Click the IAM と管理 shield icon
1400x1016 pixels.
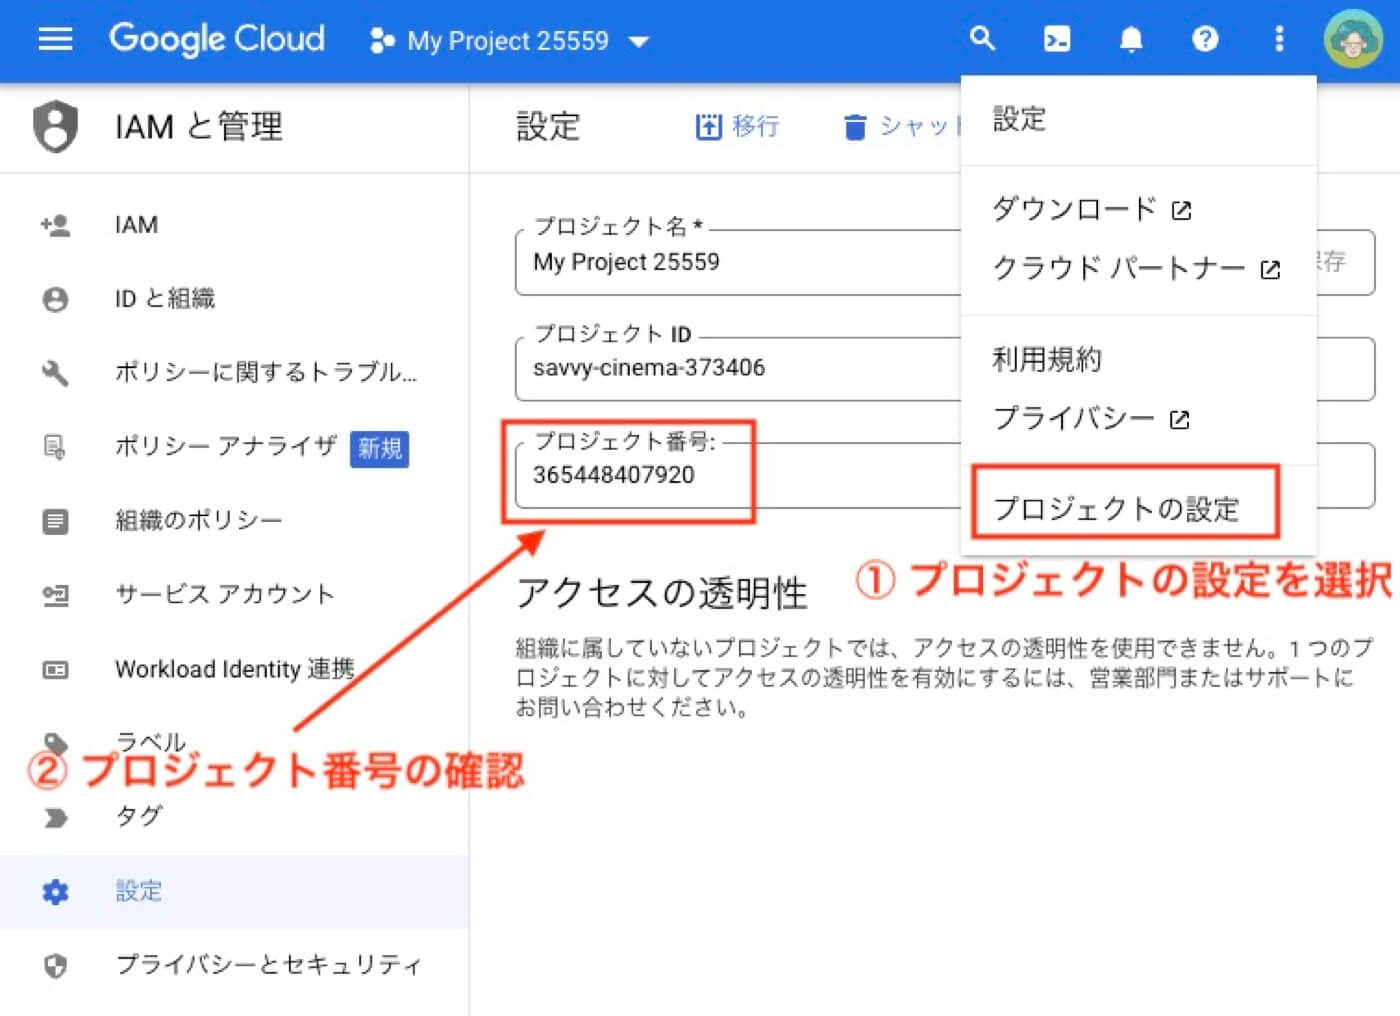(x=55, y=127)
